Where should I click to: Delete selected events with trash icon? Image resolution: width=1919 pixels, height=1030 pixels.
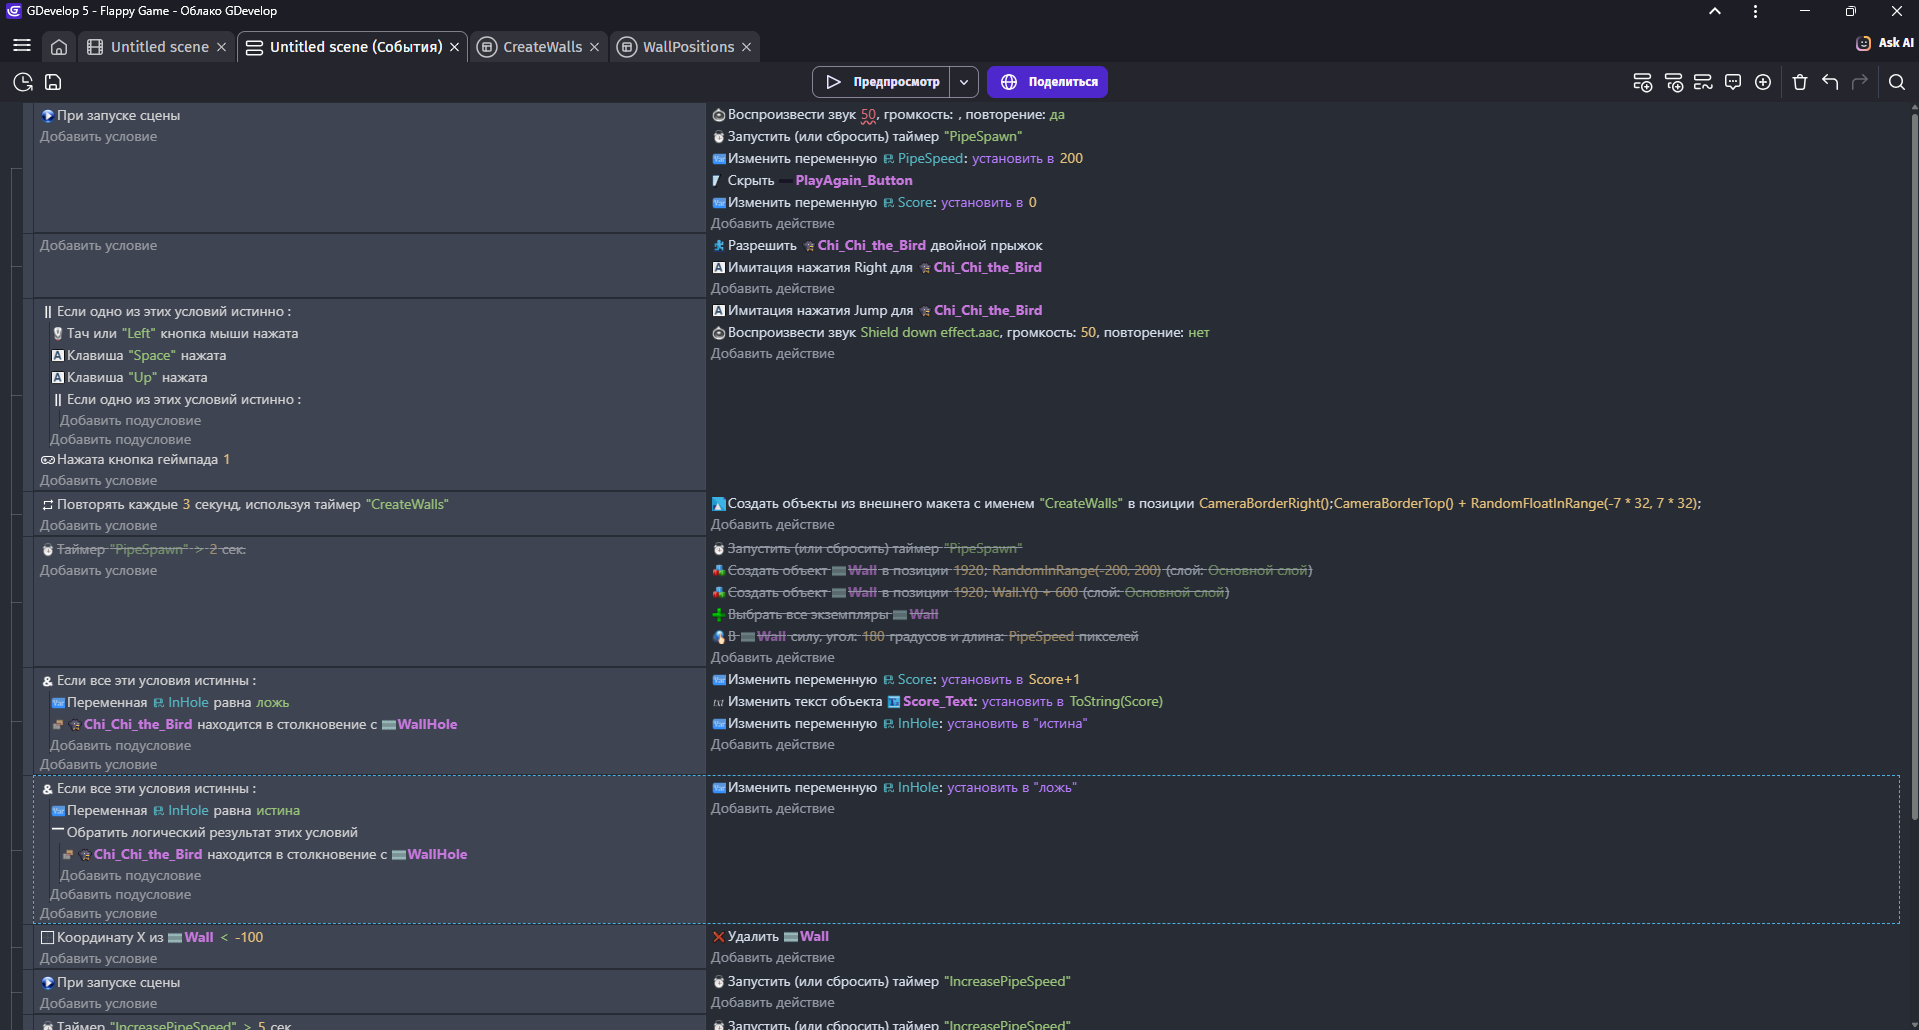coord(1800,82)
